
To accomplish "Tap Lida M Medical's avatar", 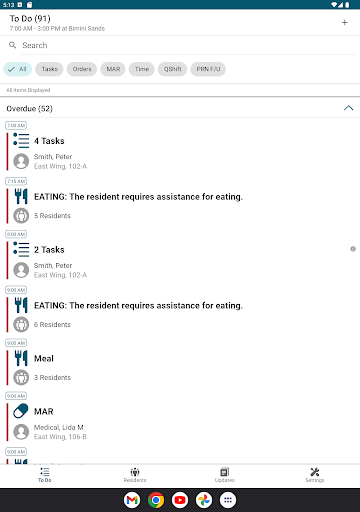I will coord(21,432).
